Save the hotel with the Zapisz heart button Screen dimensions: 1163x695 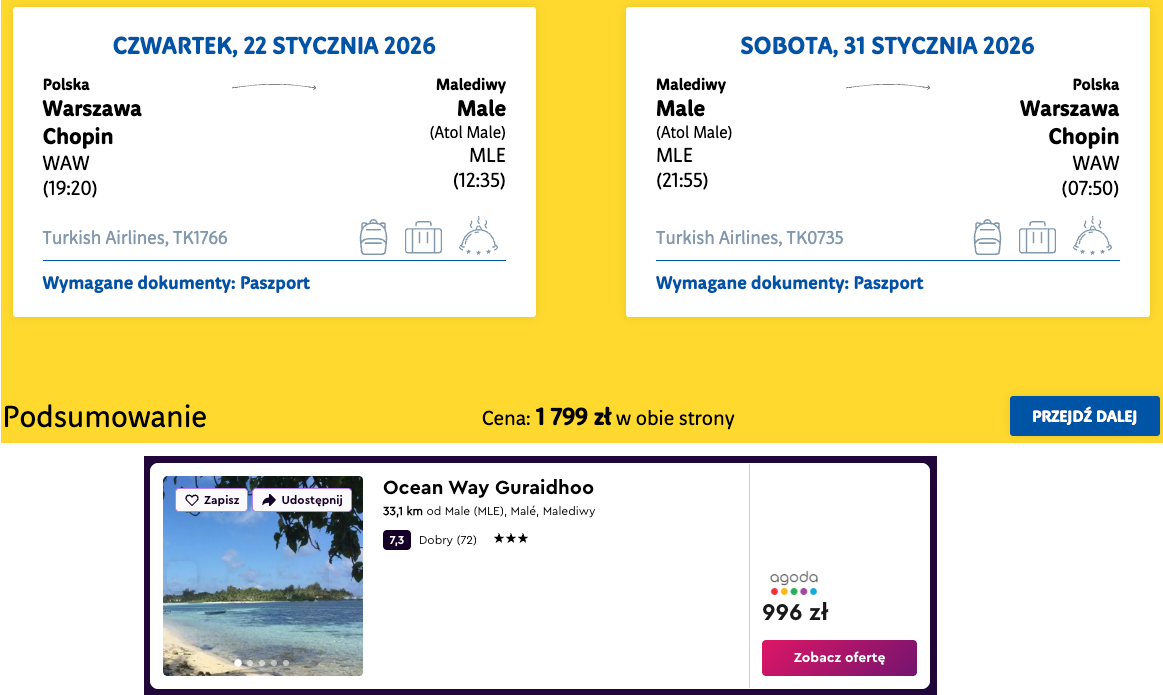coord(212,500)
